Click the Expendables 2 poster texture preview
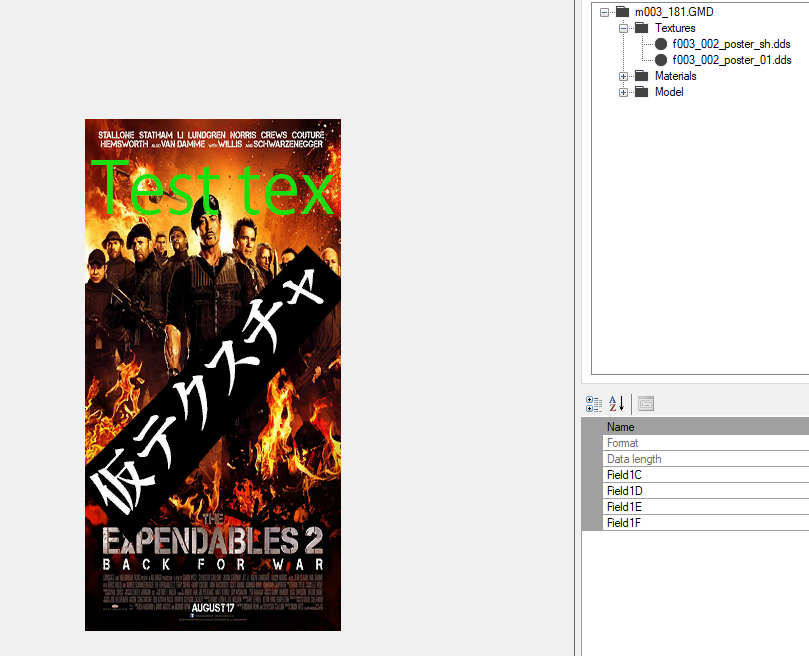809x656 pixels. point(213,375)
